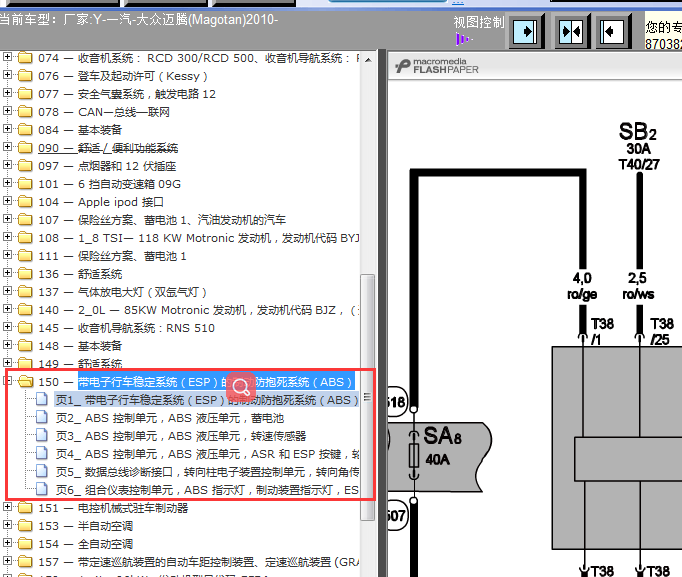
Task: Open 页3_ ABS 液压单元，转速传感器 page
Action: (181, 436)
